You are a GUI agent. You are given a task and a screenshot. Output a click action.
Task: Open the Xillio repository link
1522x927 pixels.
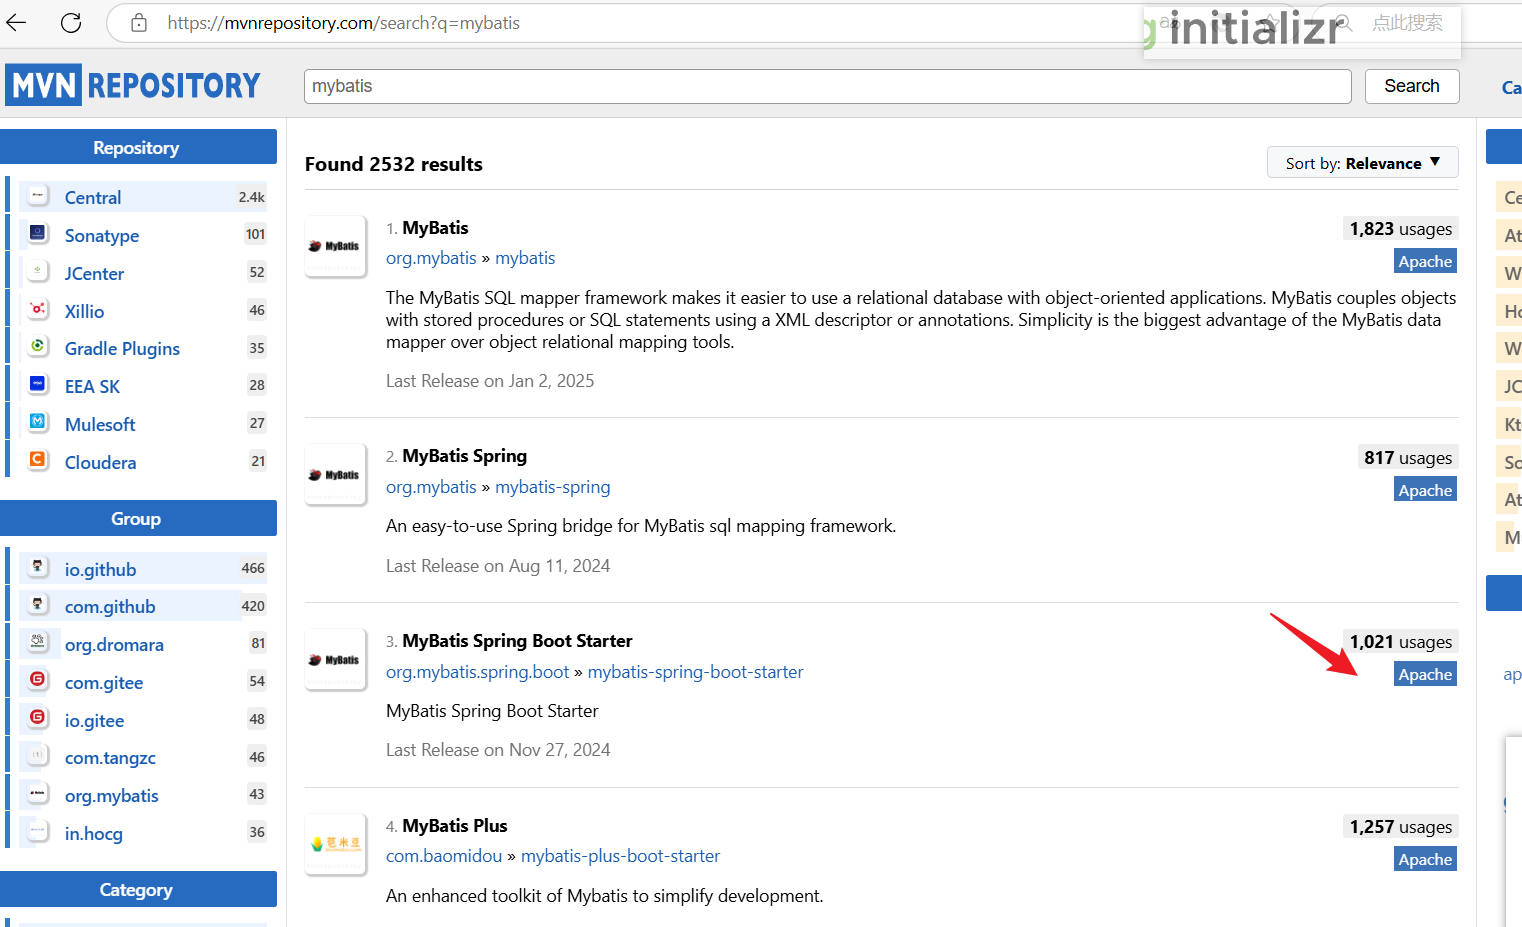[x=84, y=311]
